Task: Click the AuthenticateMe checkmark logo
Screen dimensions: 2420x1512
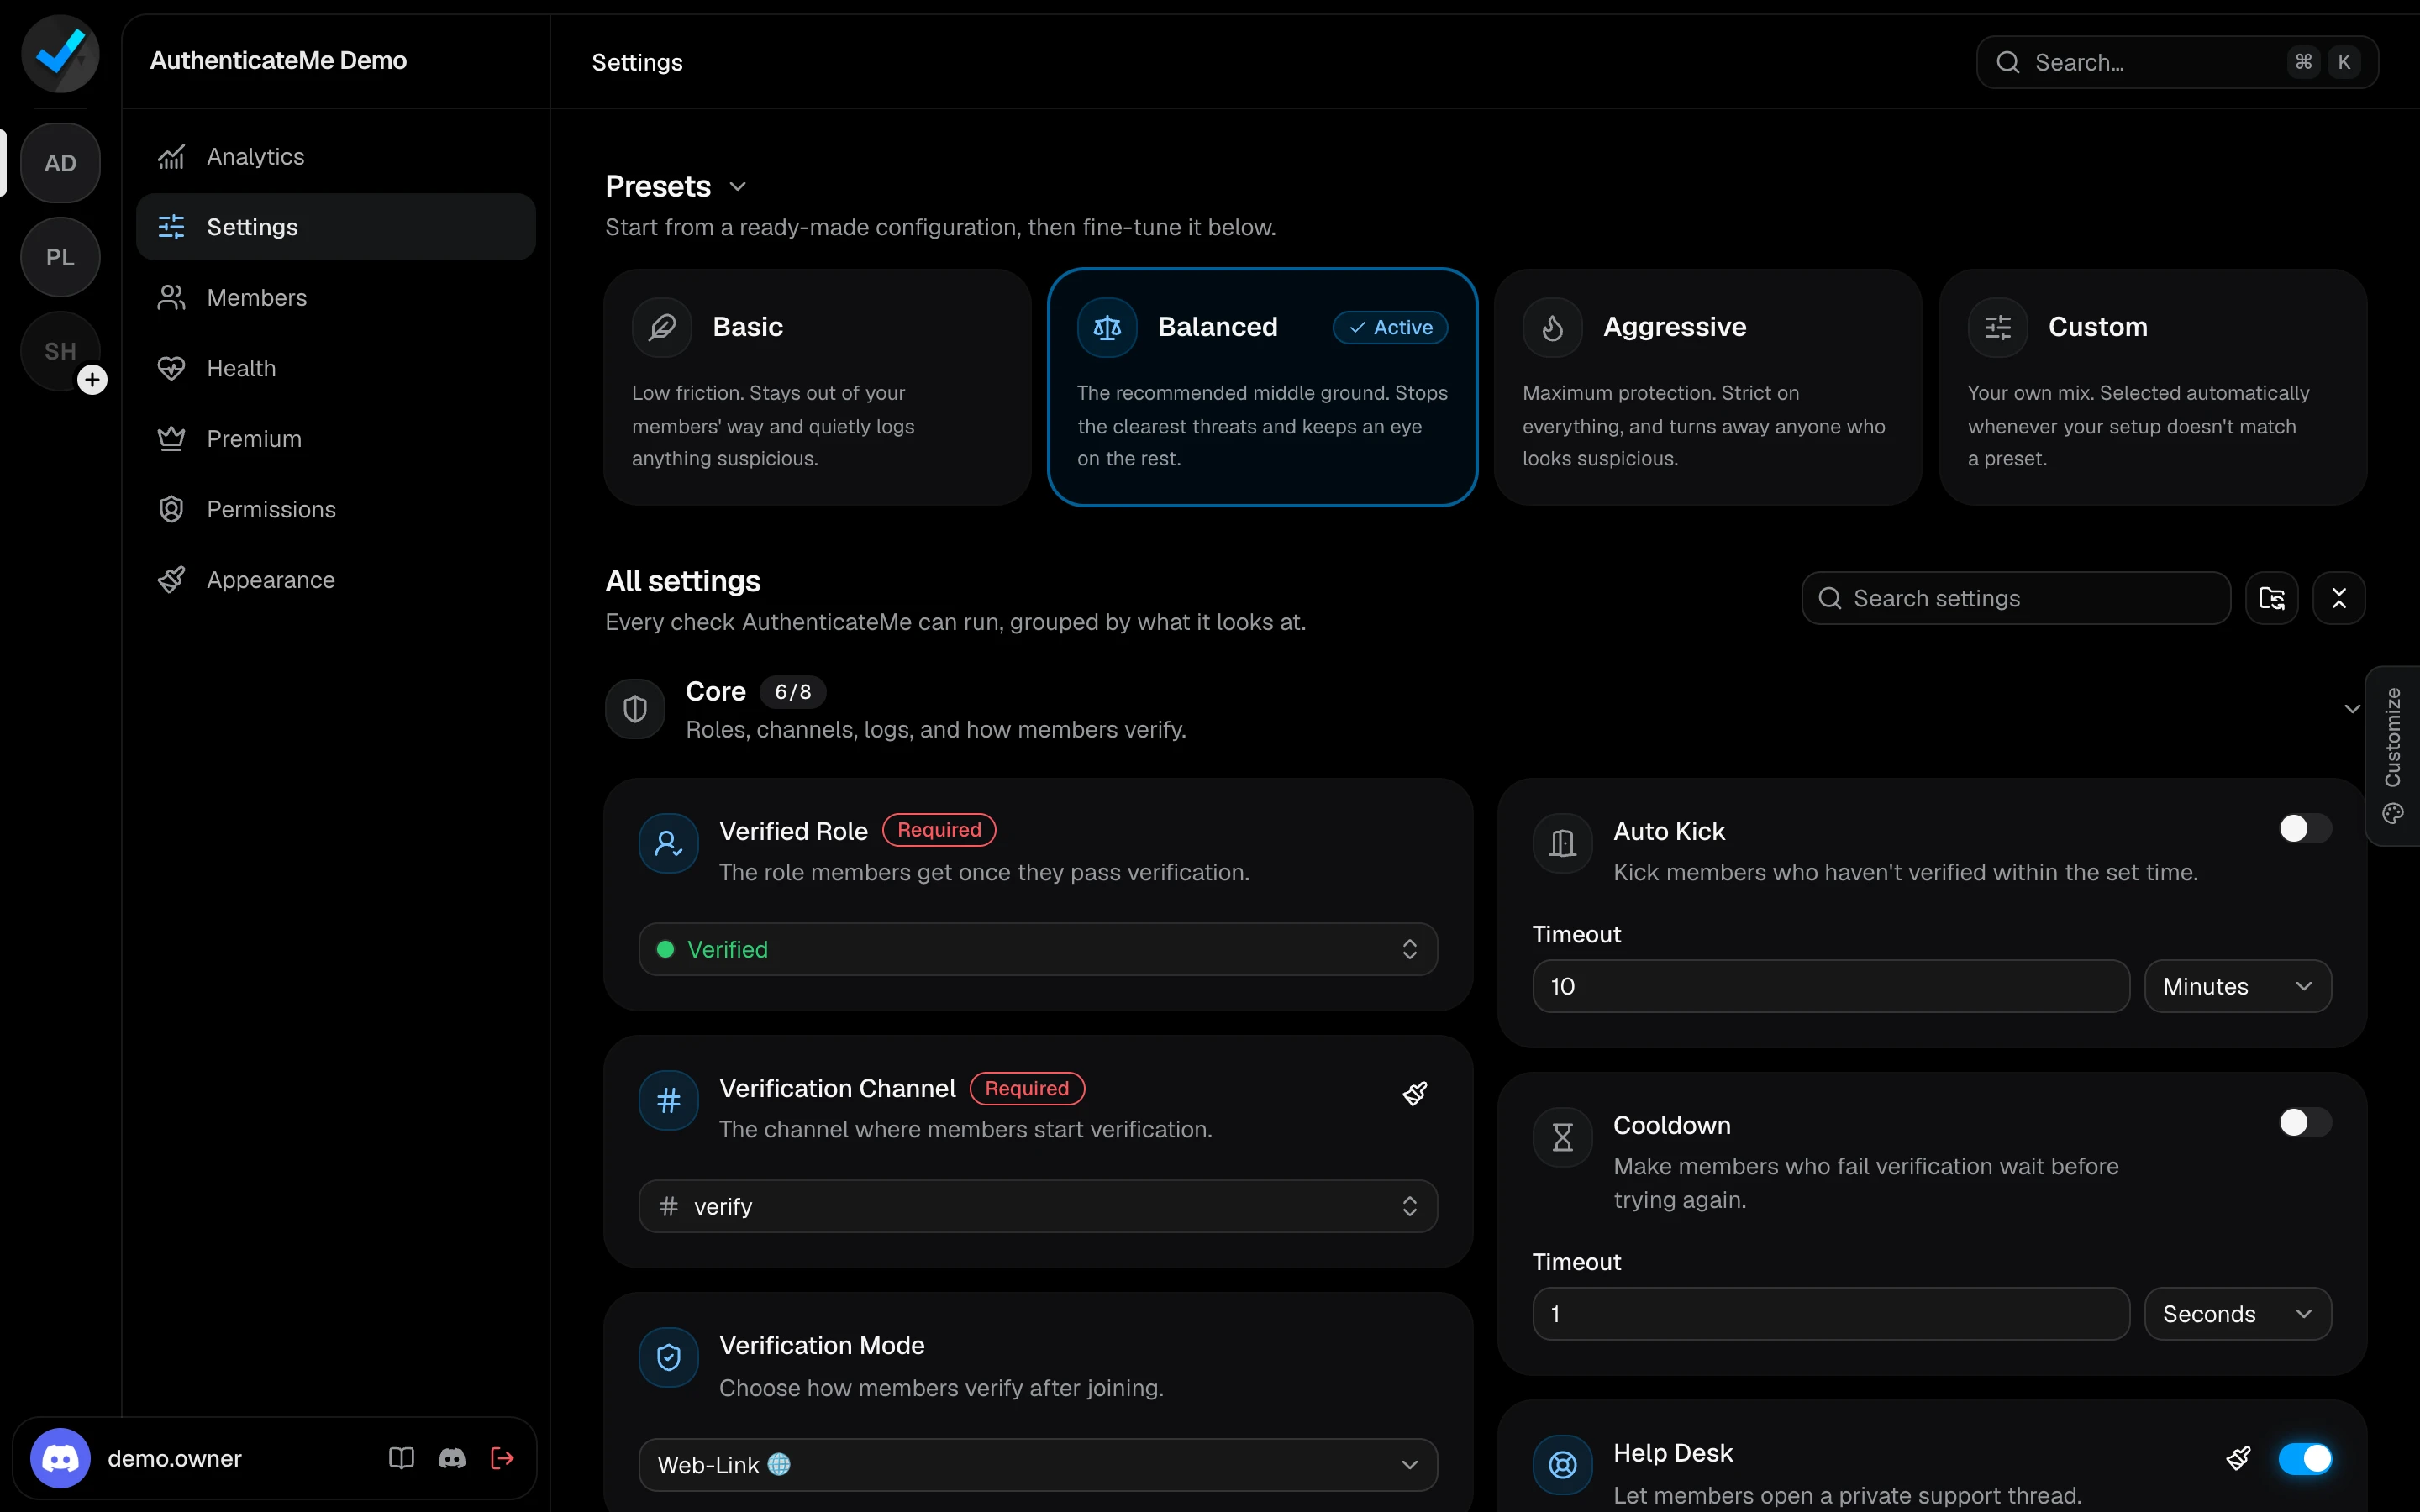Action: click(x=60, y=54)
